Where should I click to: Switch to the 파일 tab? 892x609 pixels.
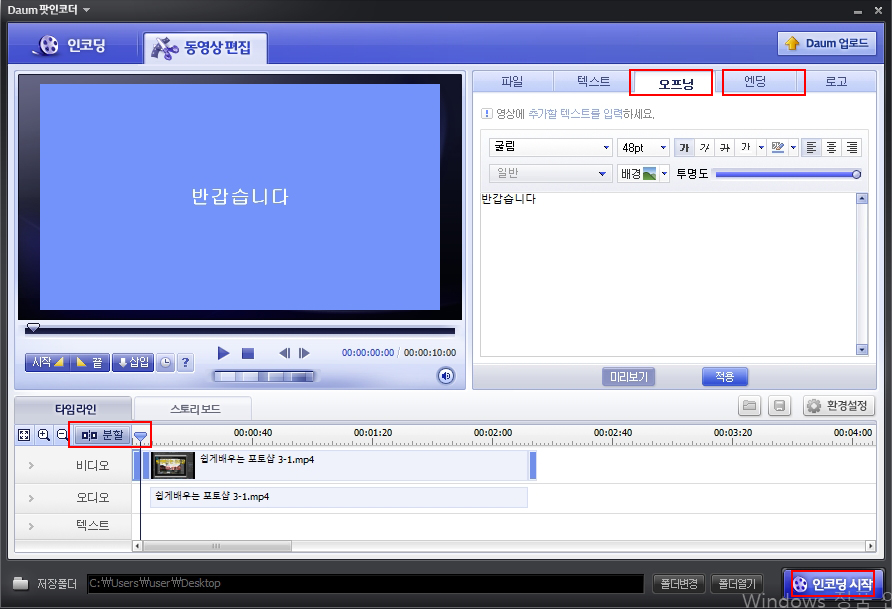pos(513,81)
